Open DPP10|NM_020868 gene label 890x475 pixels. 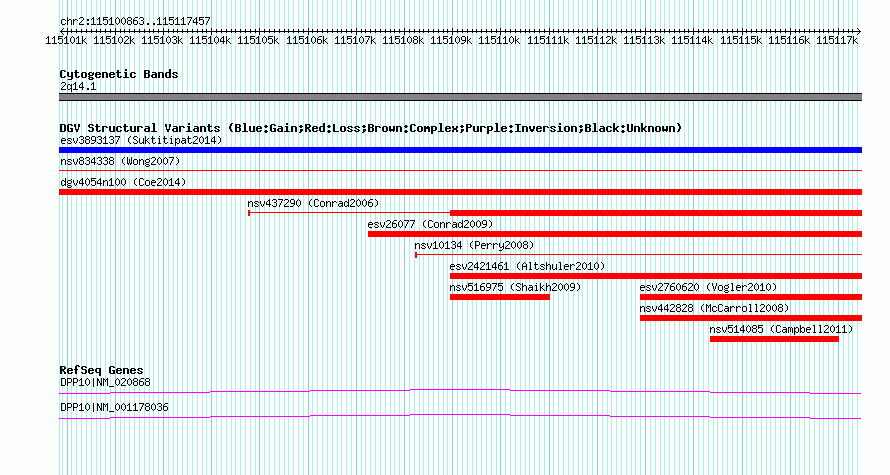pos(106,382)
